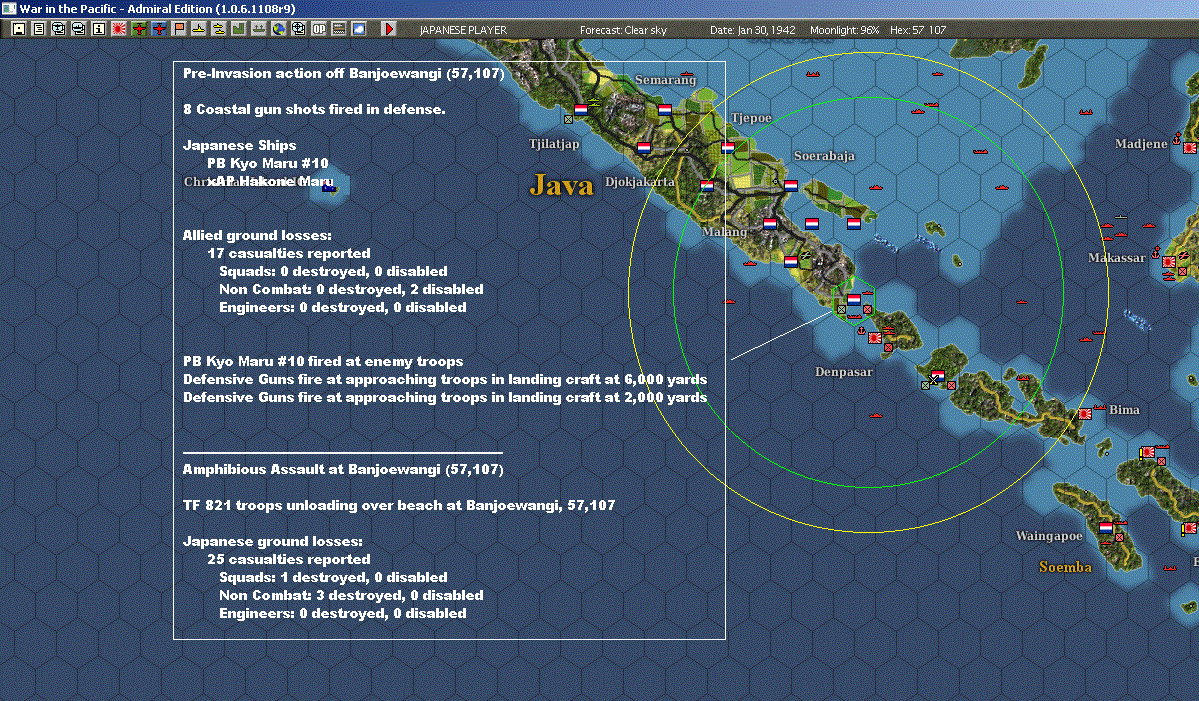Image resolution: width=1199 pixels, height=701 pixels.
Task: Click the red play arrow end turn icon
Action: [x=388, y=29]
